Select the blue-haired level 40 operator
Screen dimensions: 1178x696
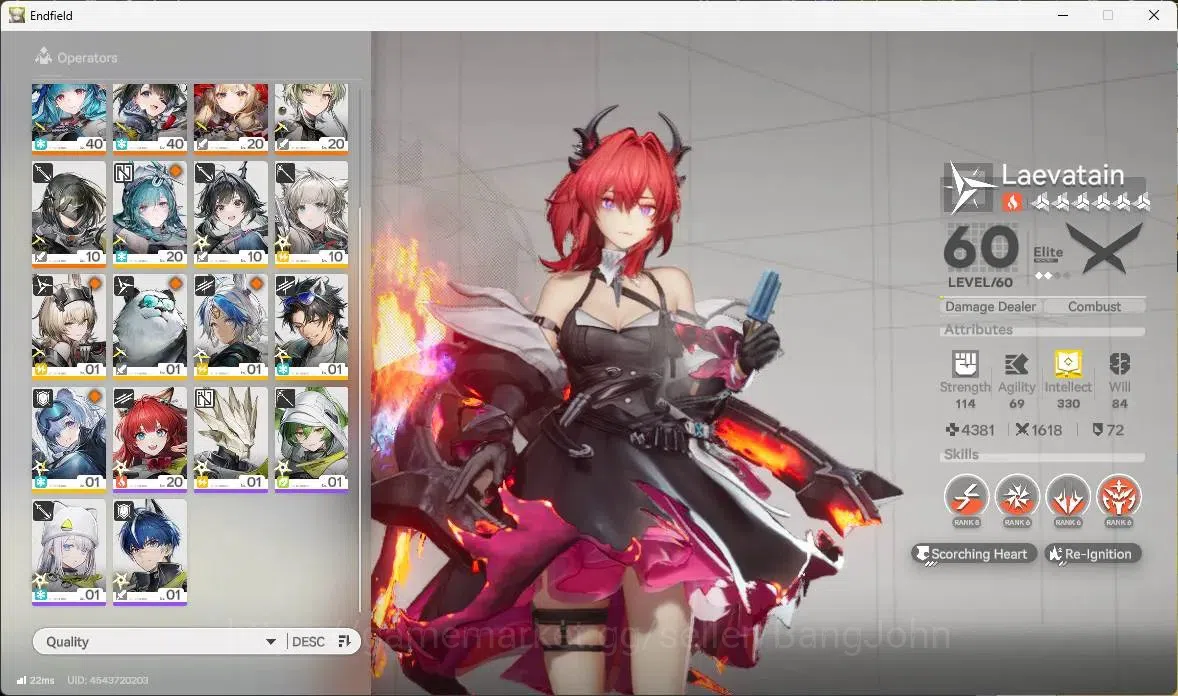click(69, 118)
